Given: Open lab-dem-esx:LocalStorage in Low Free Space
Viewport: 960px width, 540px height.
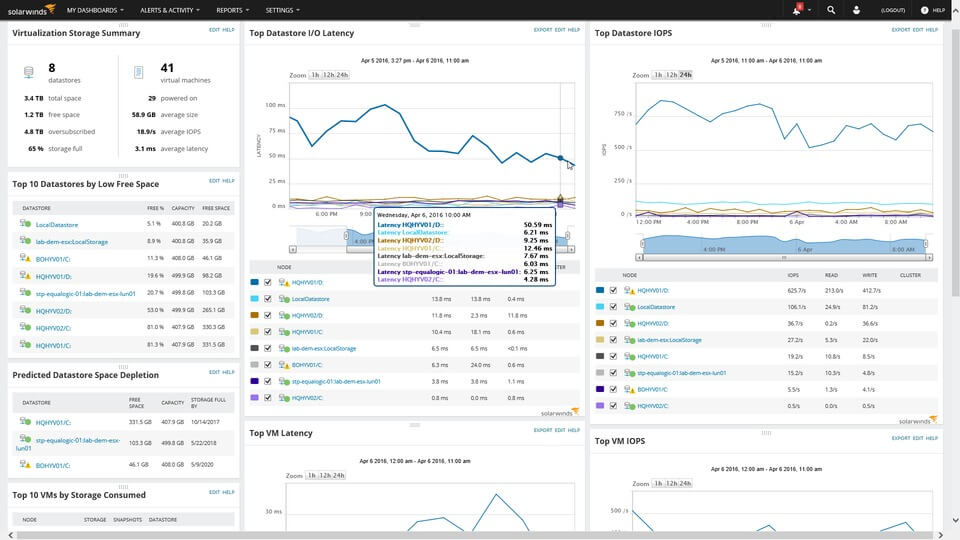Looking at the screenshot, I should pyautogui.click(x=72, y=242).
